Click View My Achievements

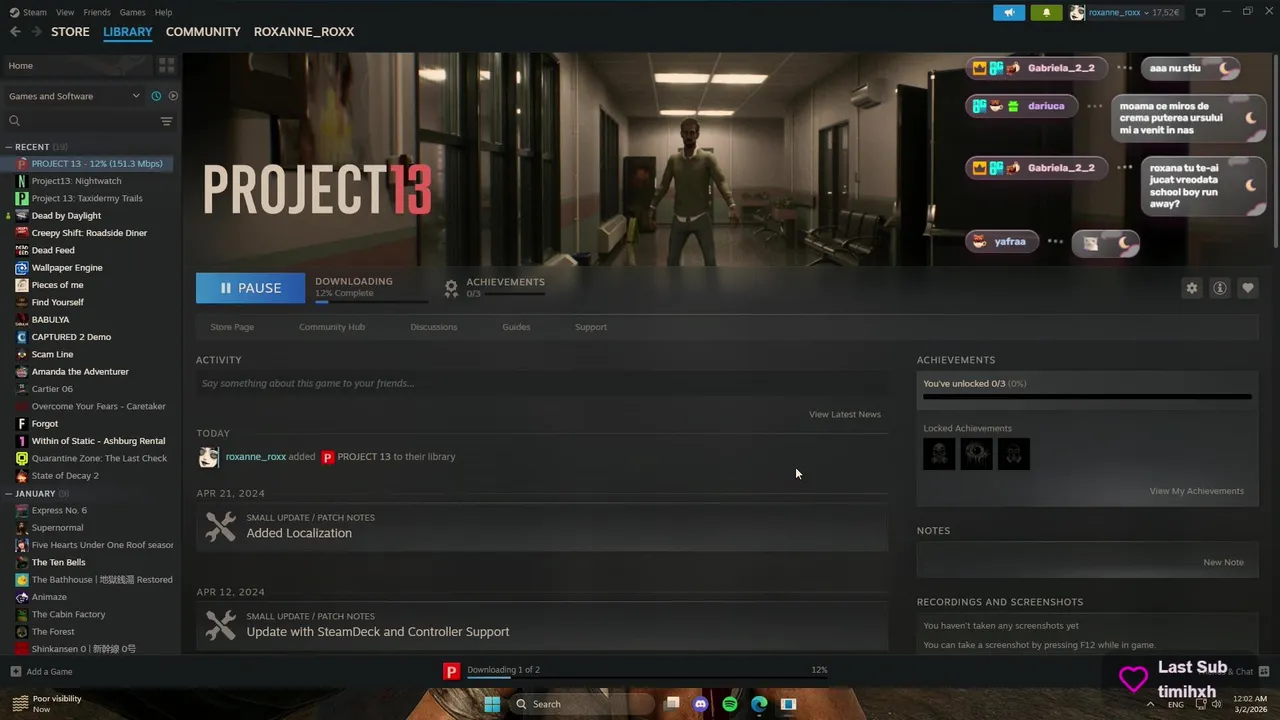[1196, 491]
